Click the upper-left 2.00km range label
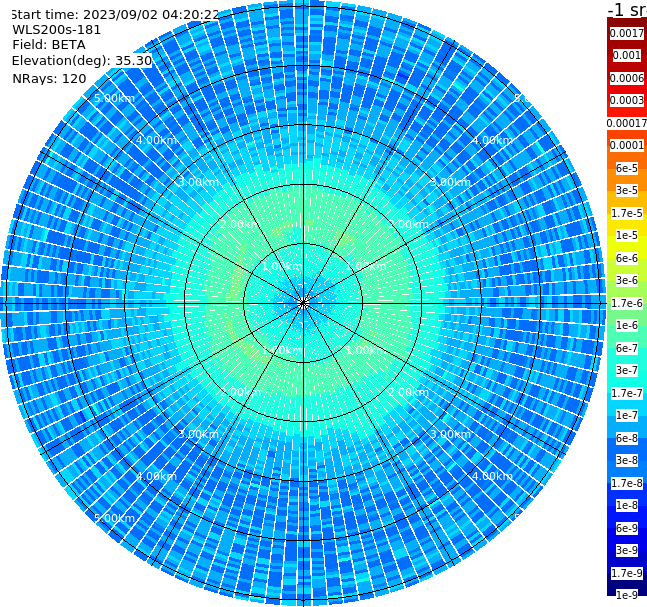 (240, 224)
